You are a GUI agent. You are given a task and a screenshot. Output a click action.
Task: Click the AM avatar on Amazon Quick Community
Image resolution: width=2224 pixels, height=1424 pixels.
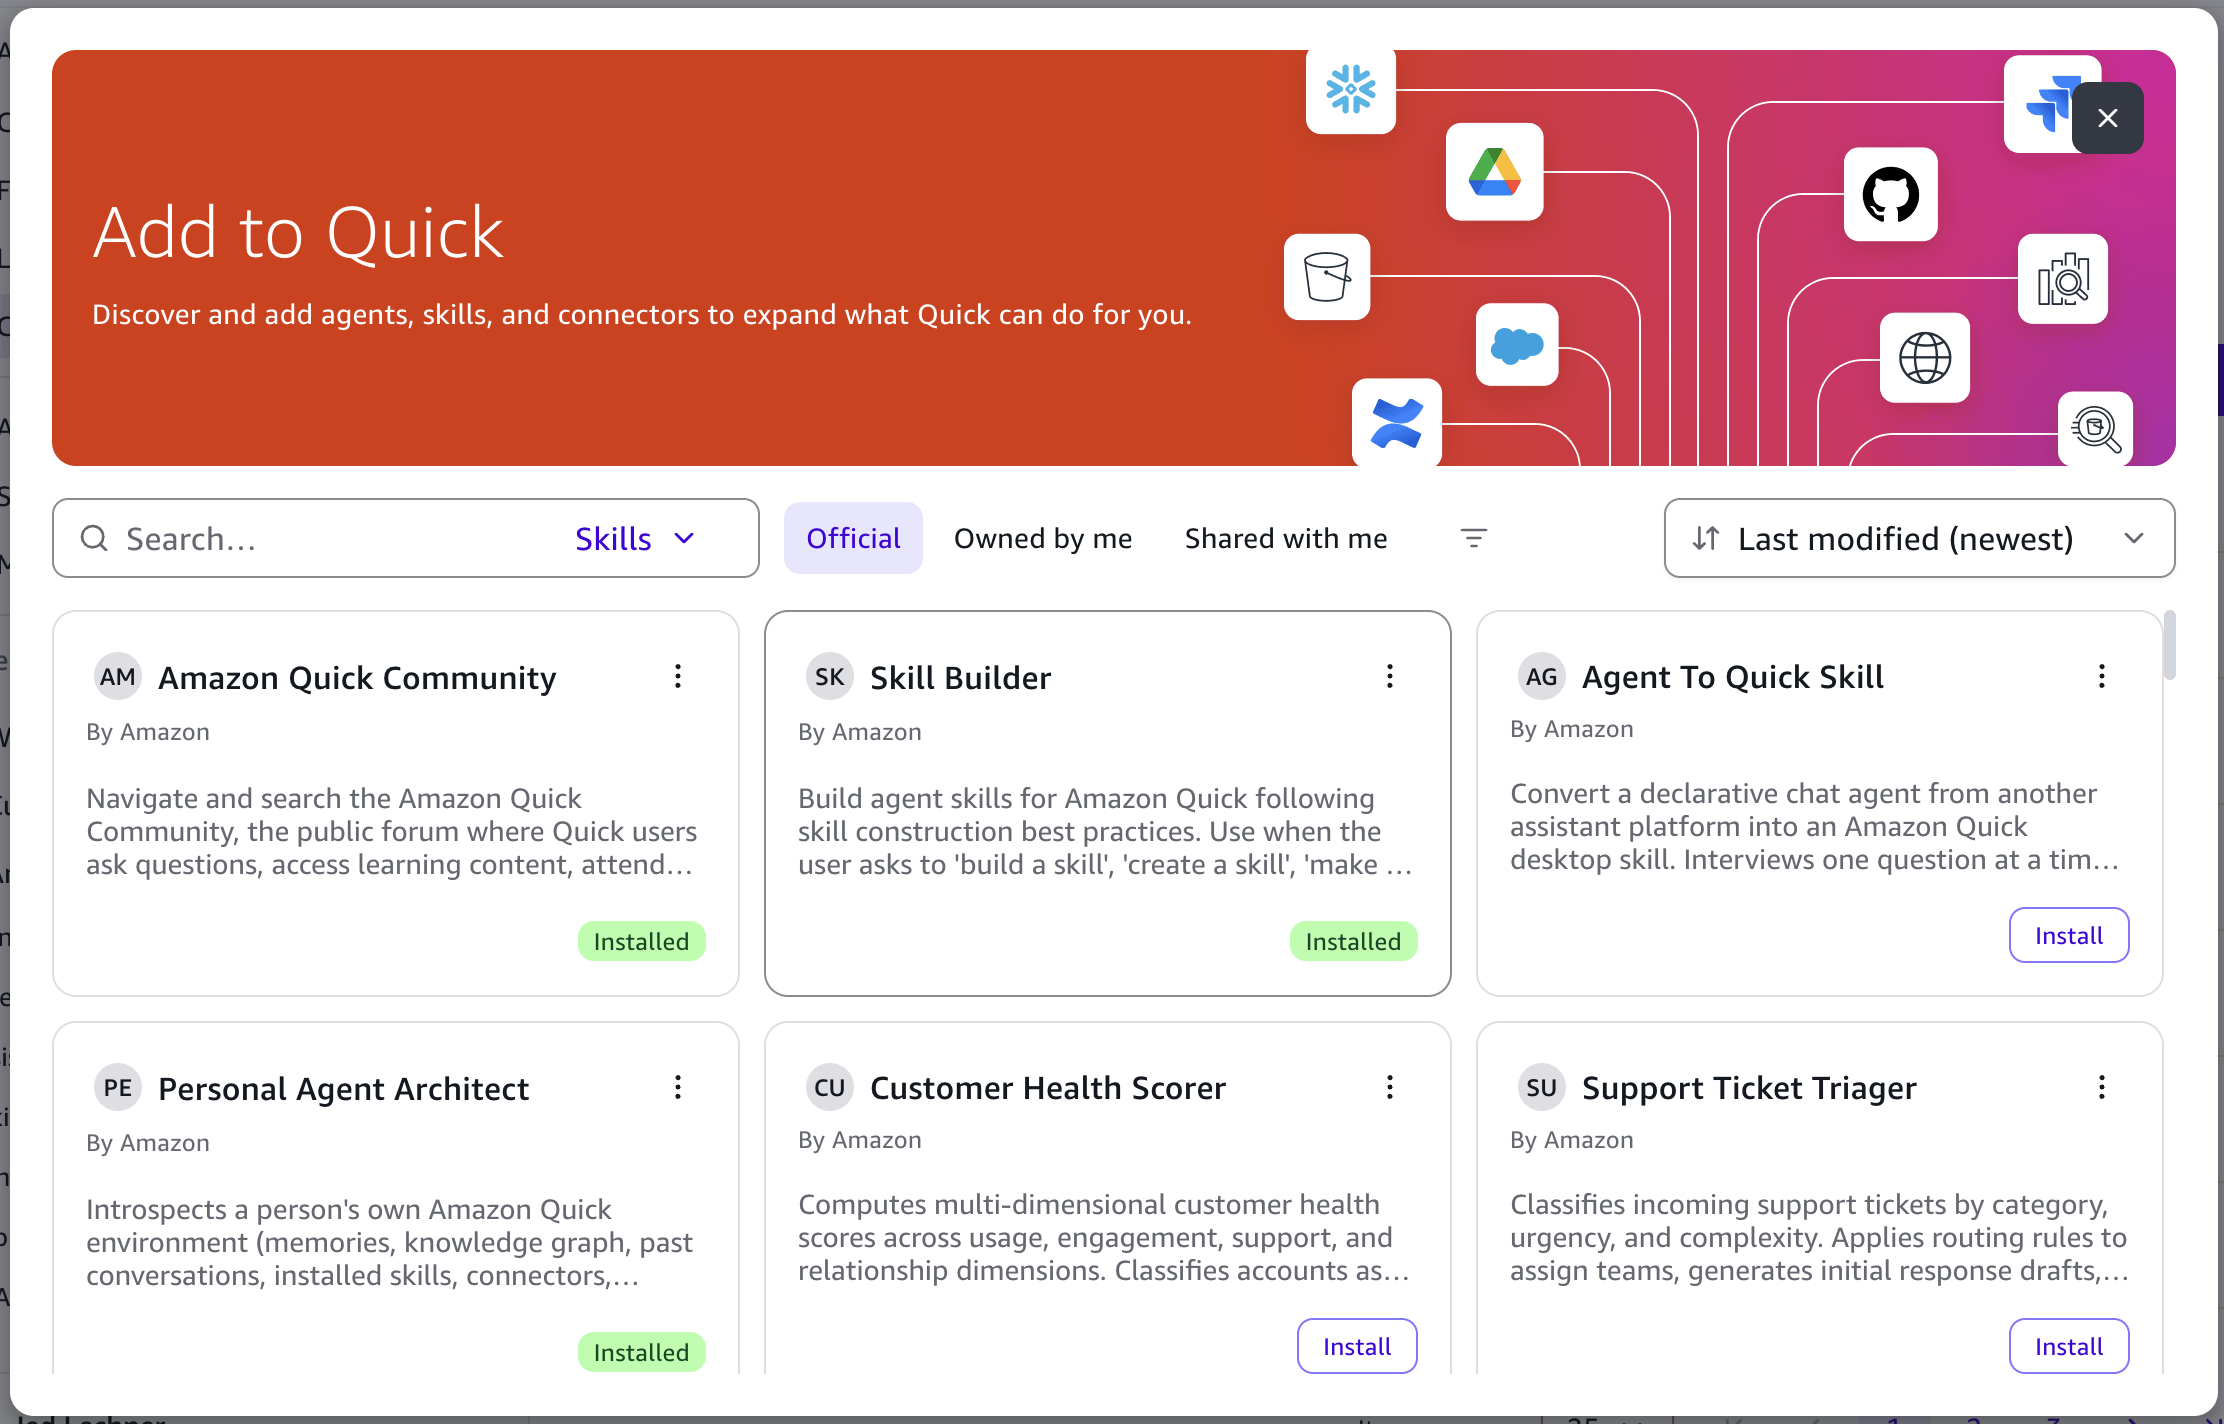117,677
